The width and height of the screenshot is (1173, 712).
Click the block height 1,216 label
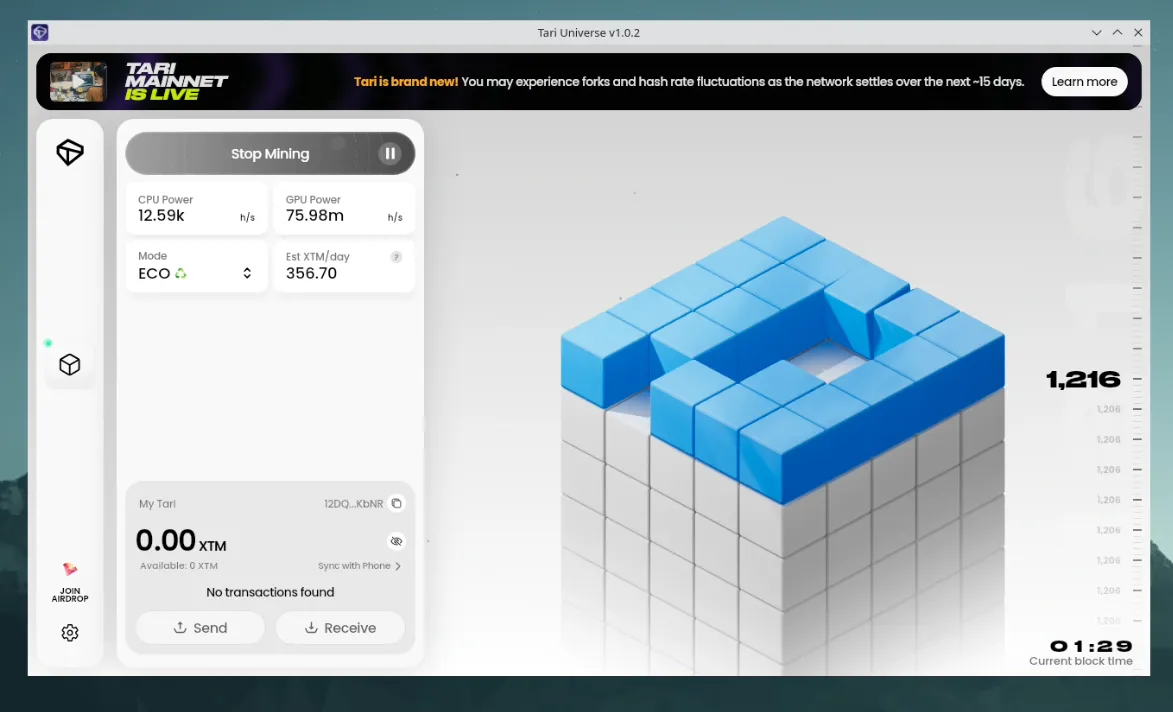[1083, 379]
